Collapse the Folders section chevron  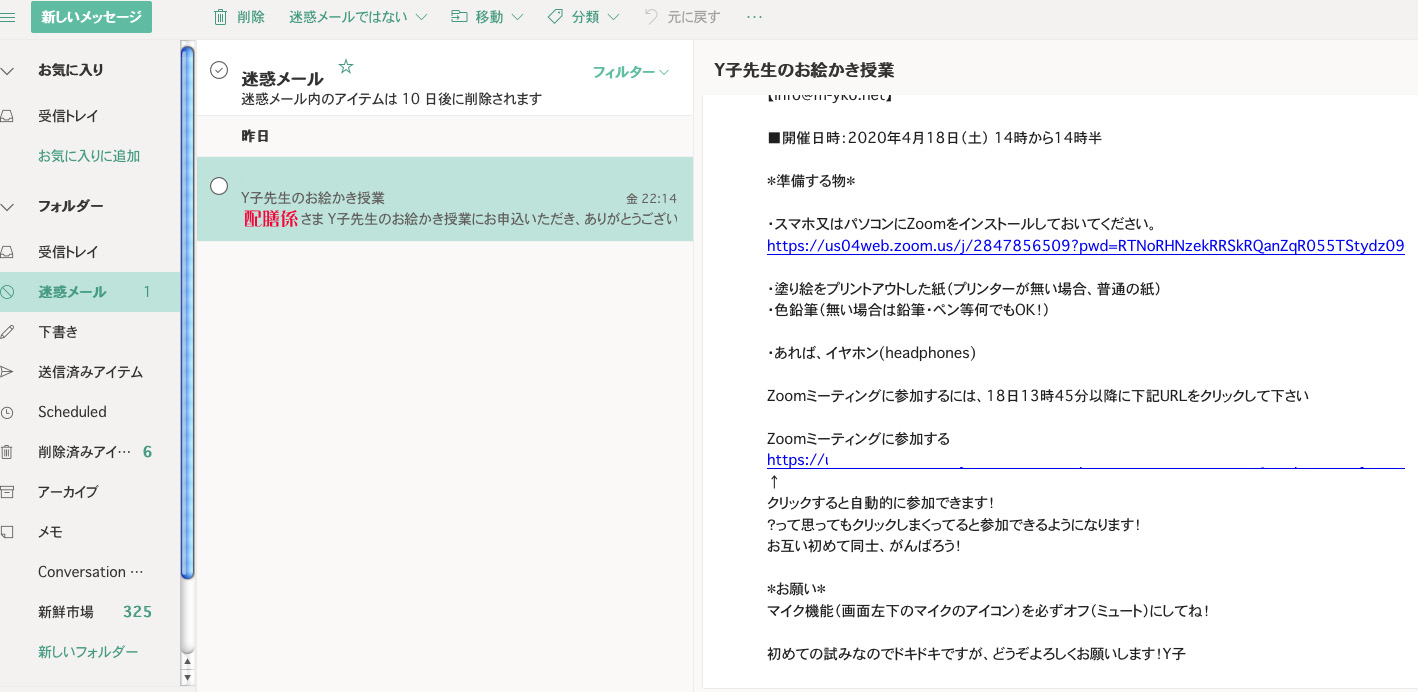coord(8,207)
